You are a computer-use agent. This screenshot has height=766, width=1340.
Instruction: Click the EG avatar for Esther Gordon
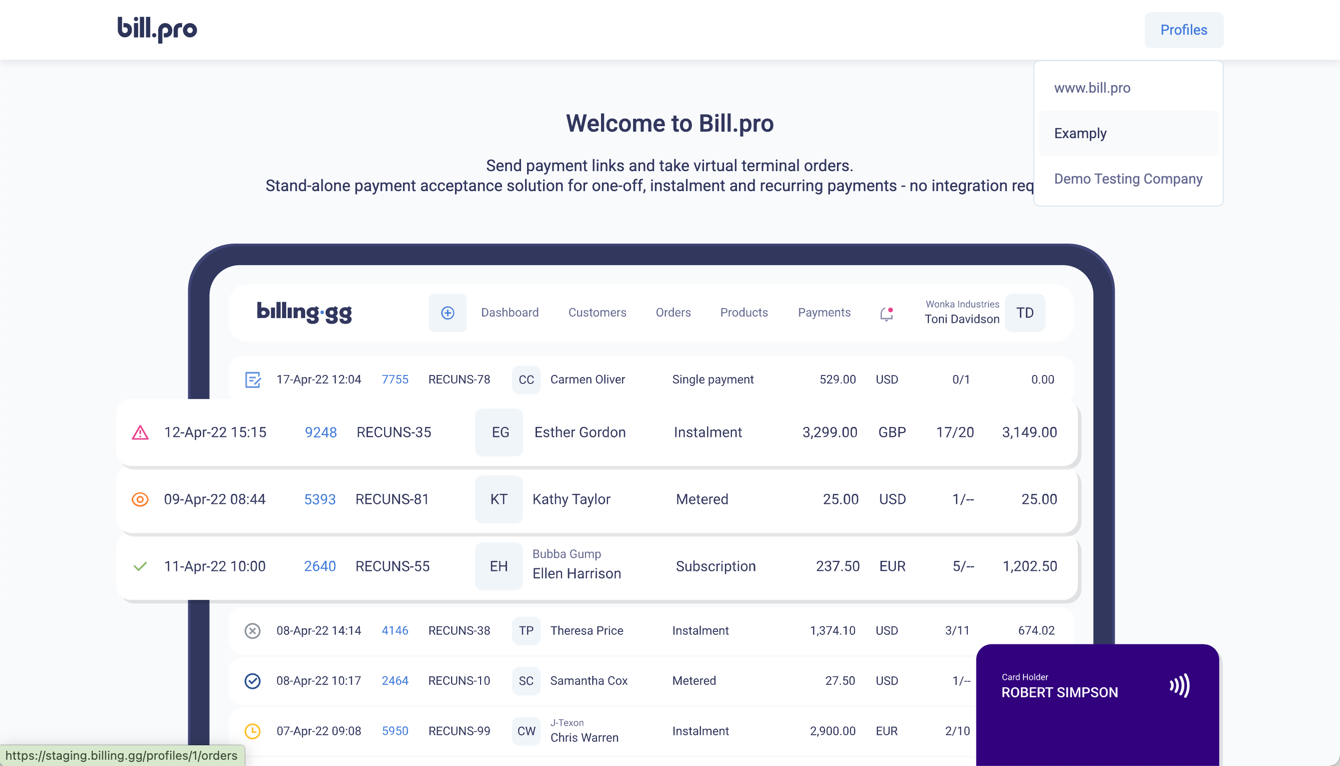pyautogui.click(x=500, y=433)
